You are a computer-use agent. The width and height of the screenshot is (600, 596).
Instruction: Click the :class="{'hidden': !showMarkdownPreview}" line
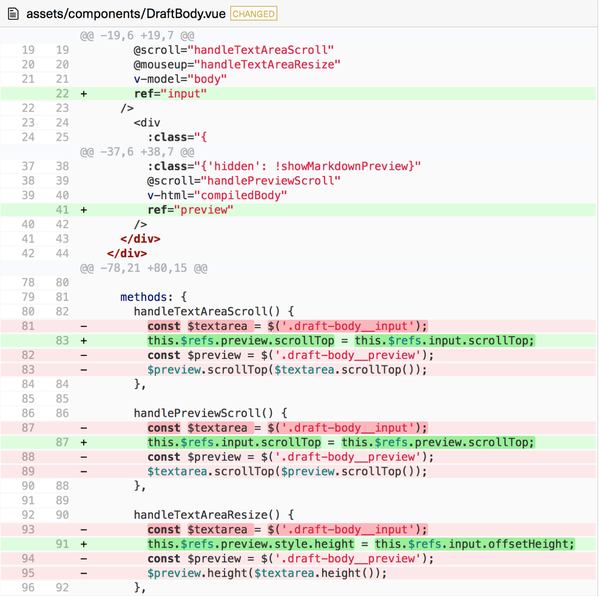(x=284, y=166)
